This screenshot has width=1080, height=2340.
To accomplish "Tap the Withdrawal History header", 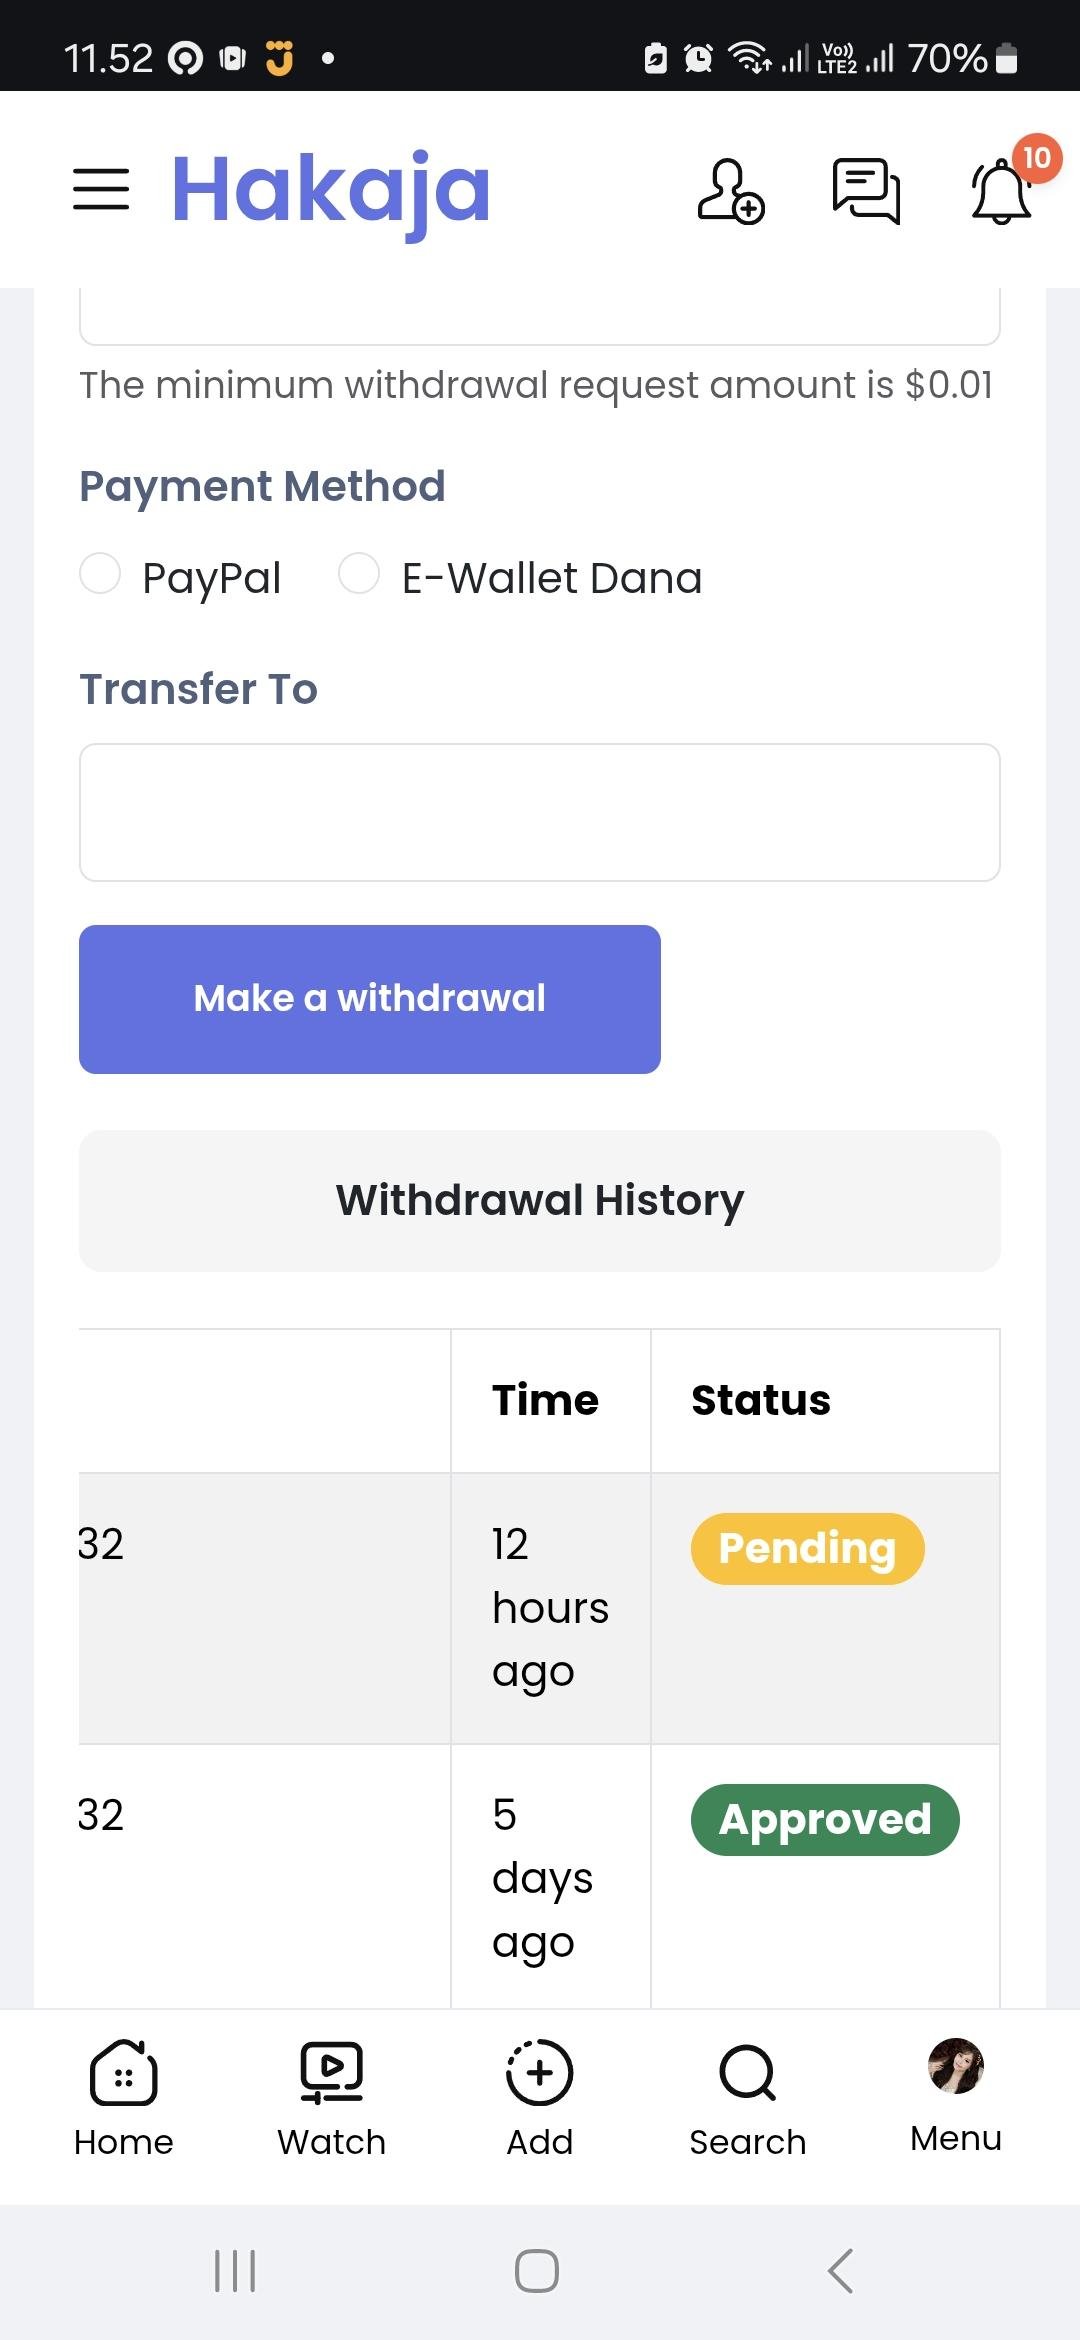I will (x=540, y=1200).
